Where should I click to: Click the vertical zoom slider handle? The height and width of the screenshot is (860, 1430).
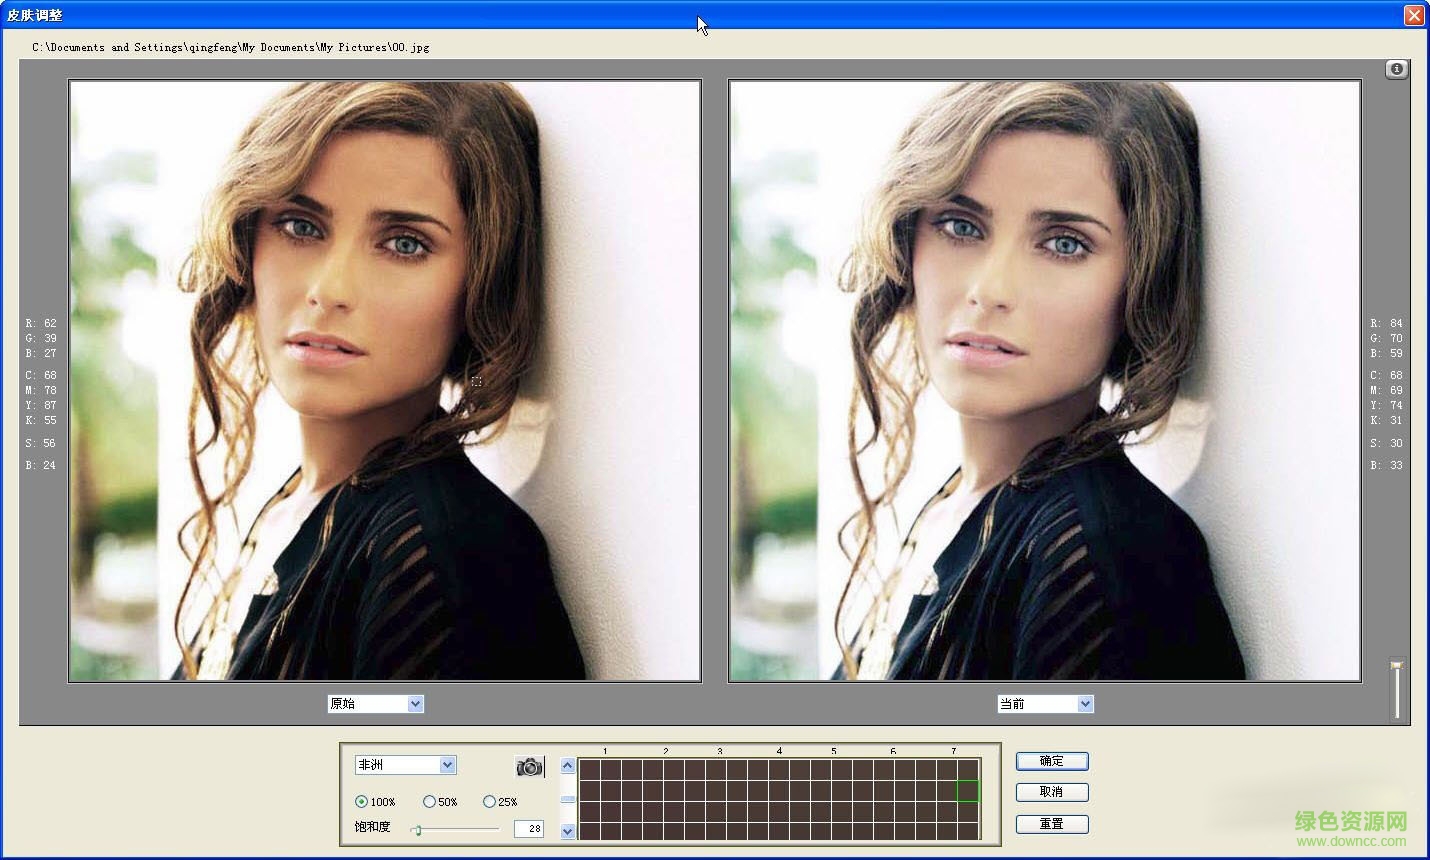1397,665
